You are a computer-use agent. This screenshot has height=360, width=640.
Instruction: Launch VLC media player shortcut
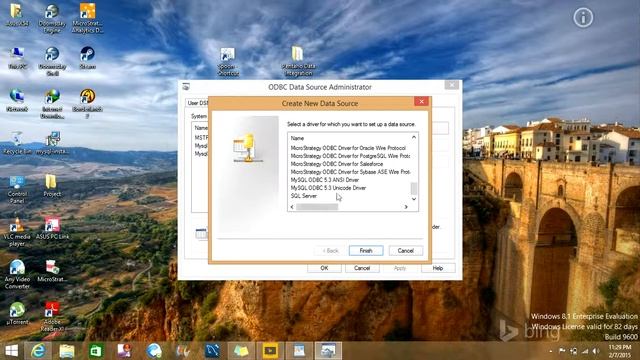(x=17, y=232)
